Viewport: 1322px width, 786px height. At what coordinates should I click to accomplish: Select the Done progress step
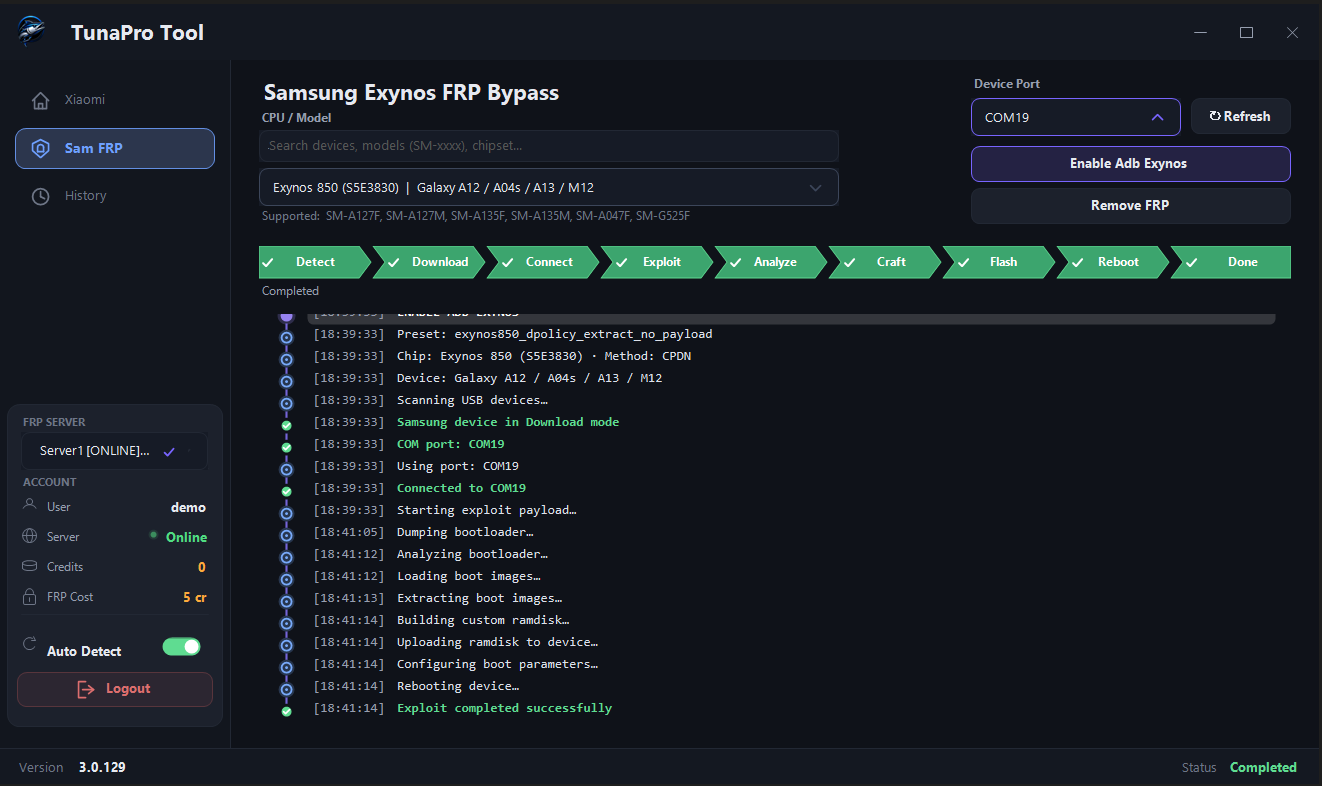1231,262
